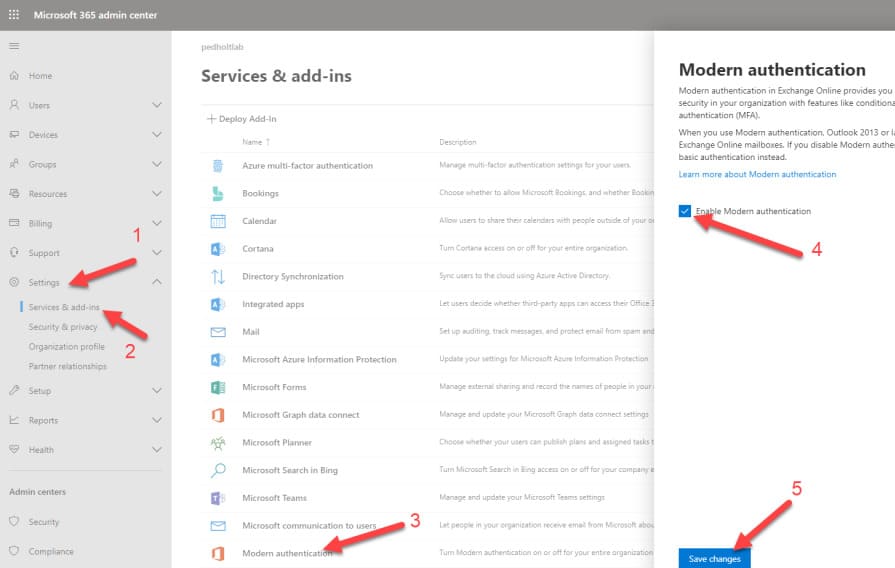This screenshot has height=568, width=895.
Task: Click the Settings gear icon
Action: pos(14,282)
